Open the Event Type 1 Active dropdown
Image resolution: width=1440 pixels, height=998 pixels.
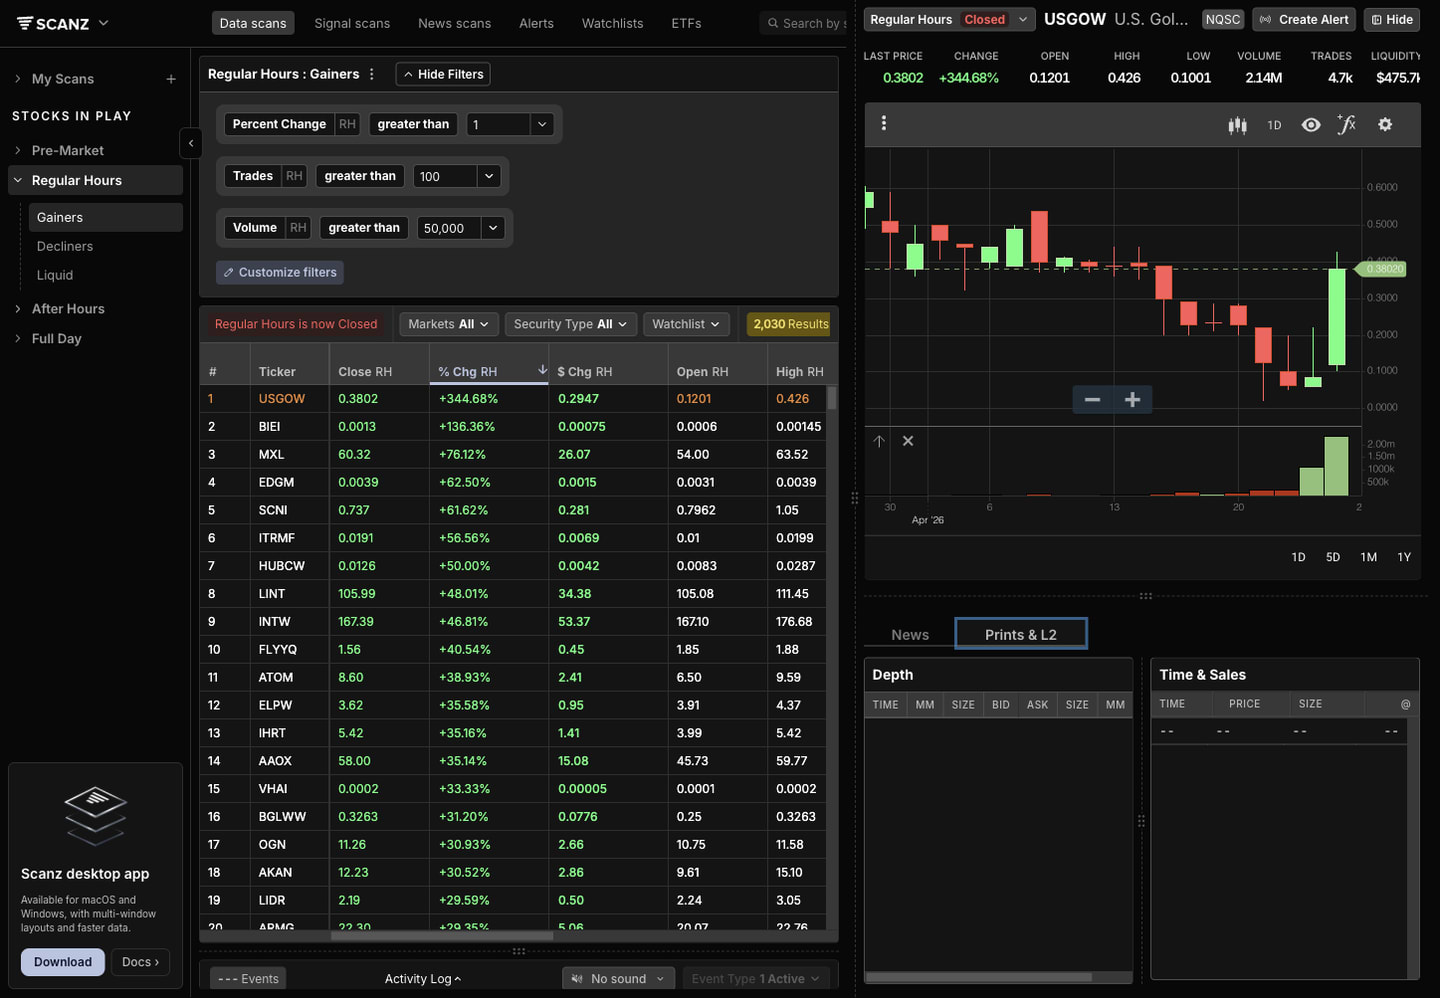(x=755, y=979)
